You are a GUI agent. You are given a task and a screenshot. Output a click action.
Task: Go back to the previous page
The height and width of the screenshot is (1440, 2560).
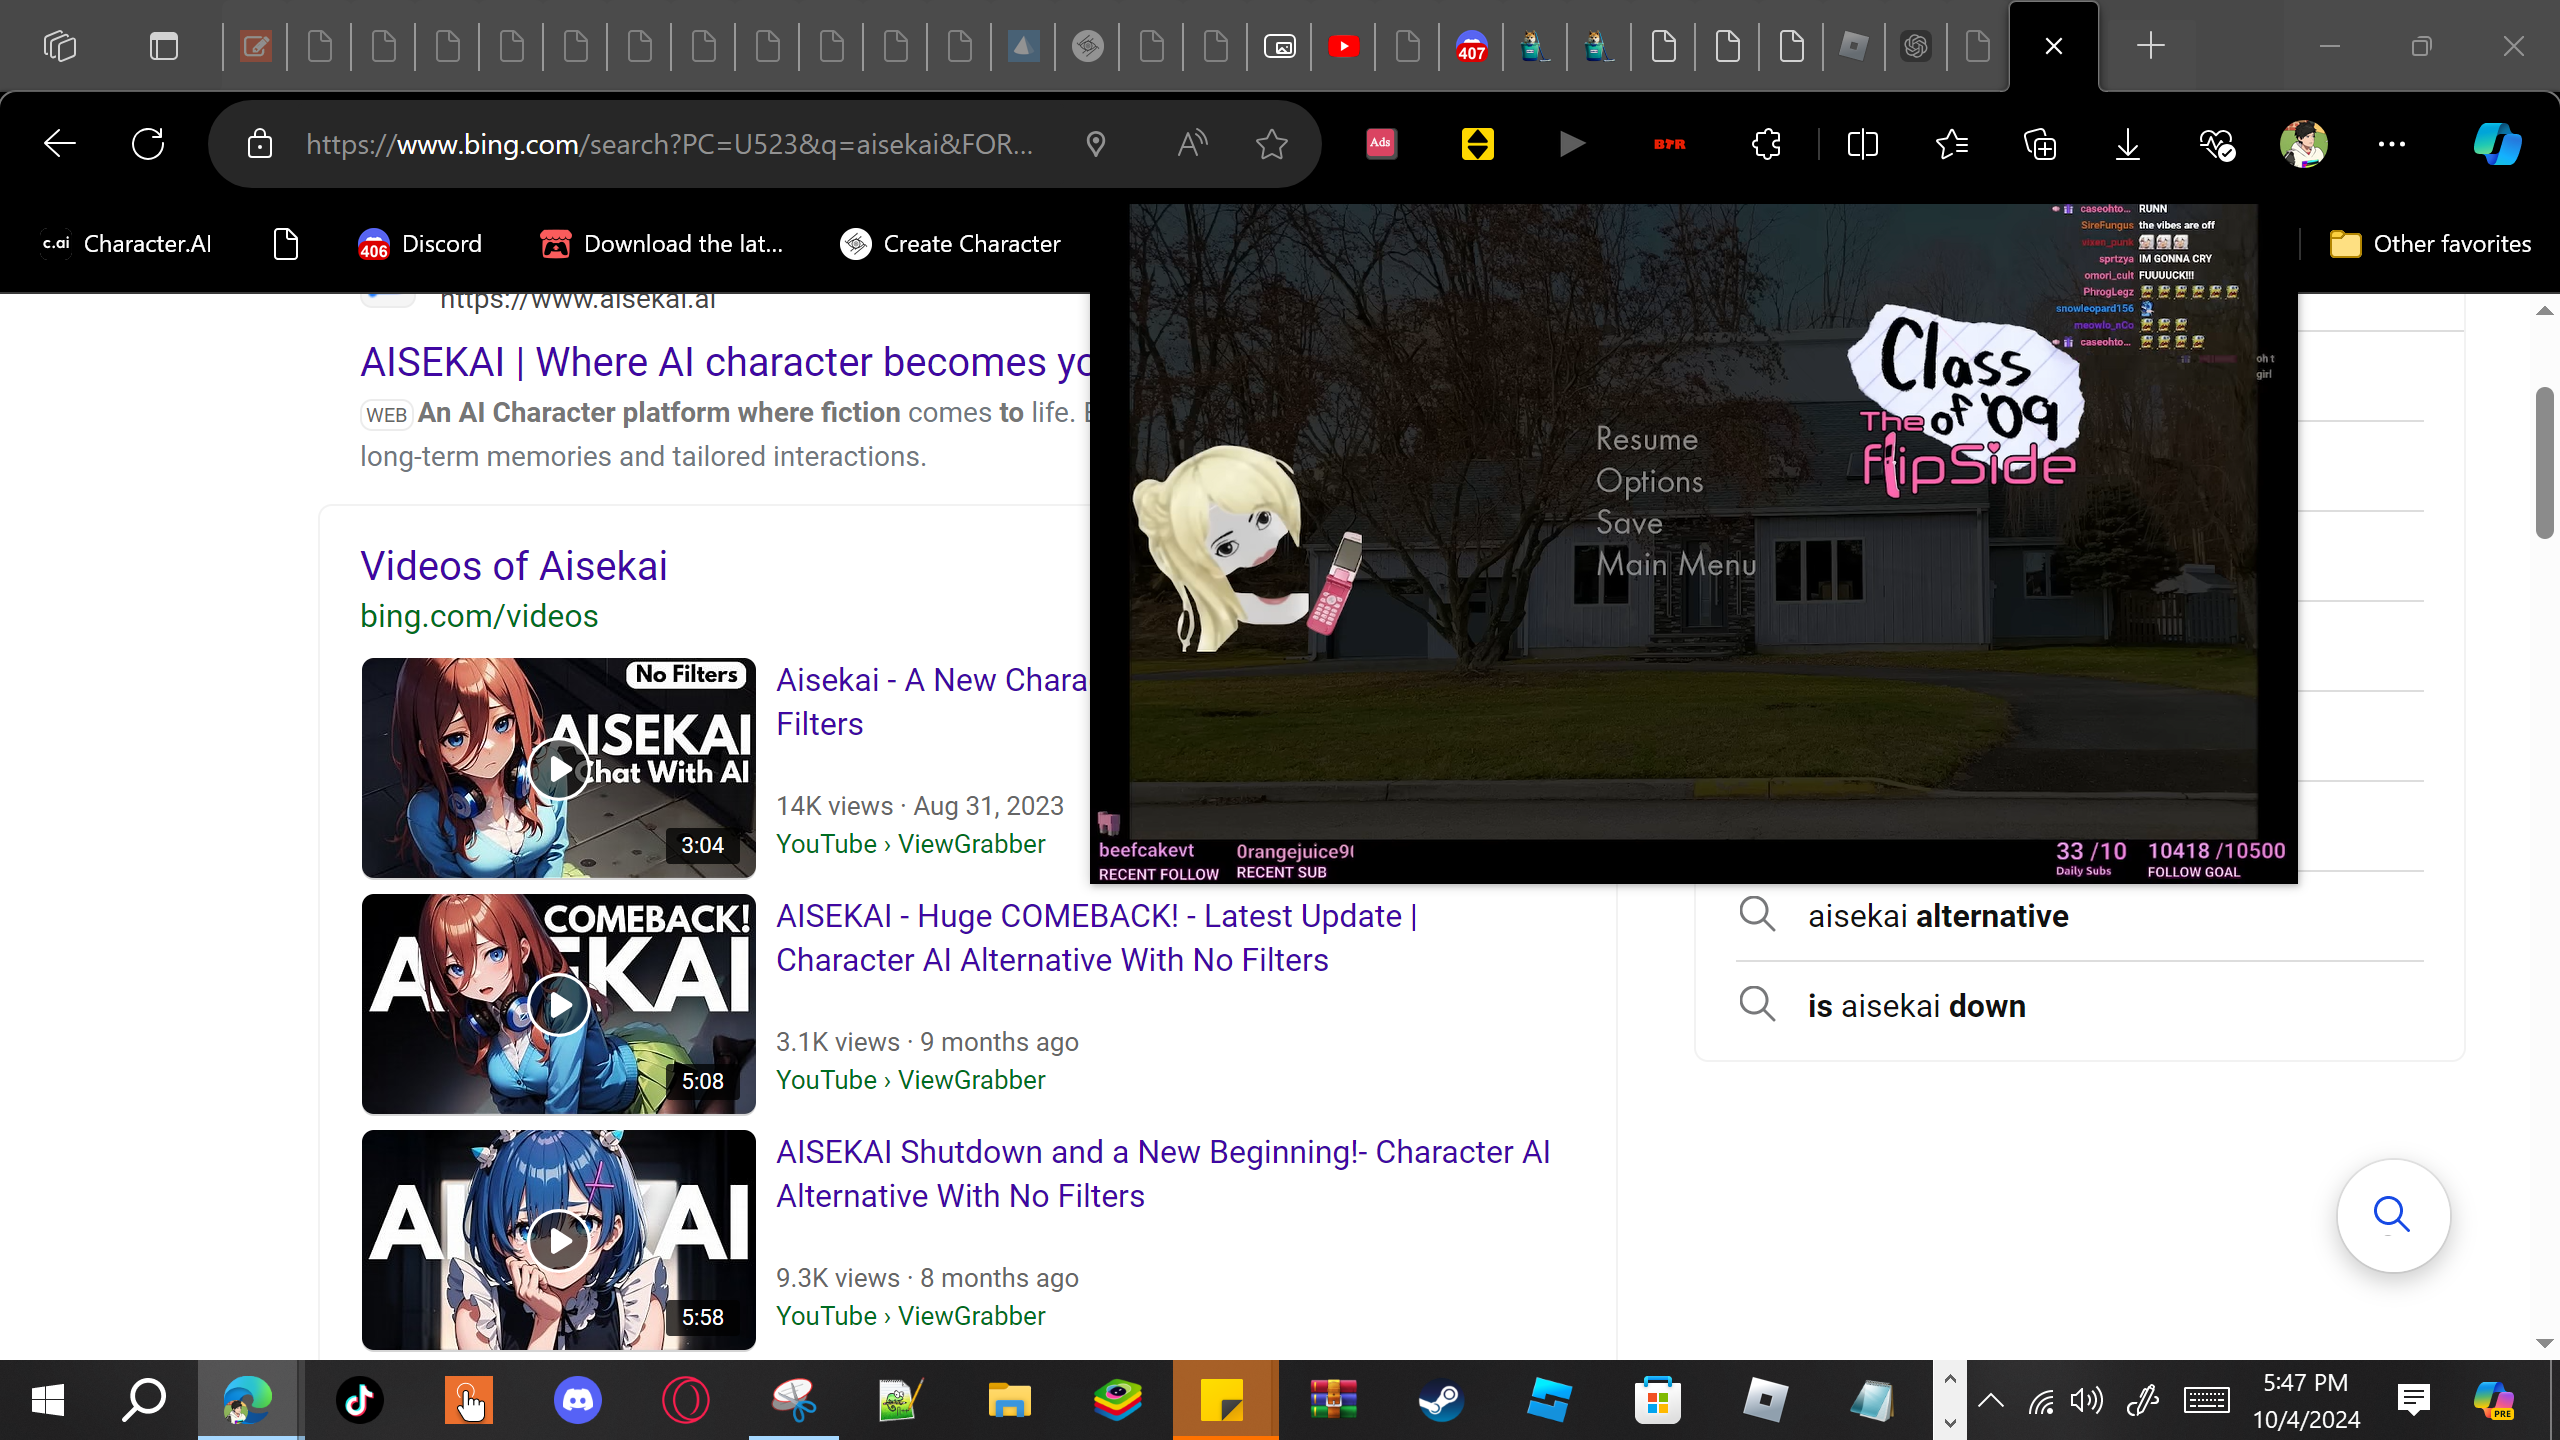tap(60, 144)
